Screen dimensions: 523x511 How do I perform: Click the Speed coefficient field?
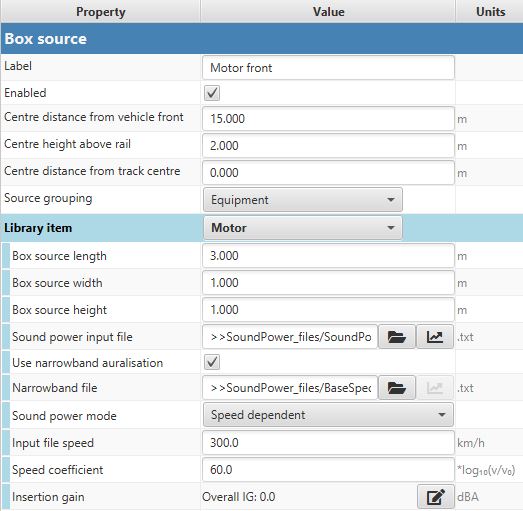(328, 470)
